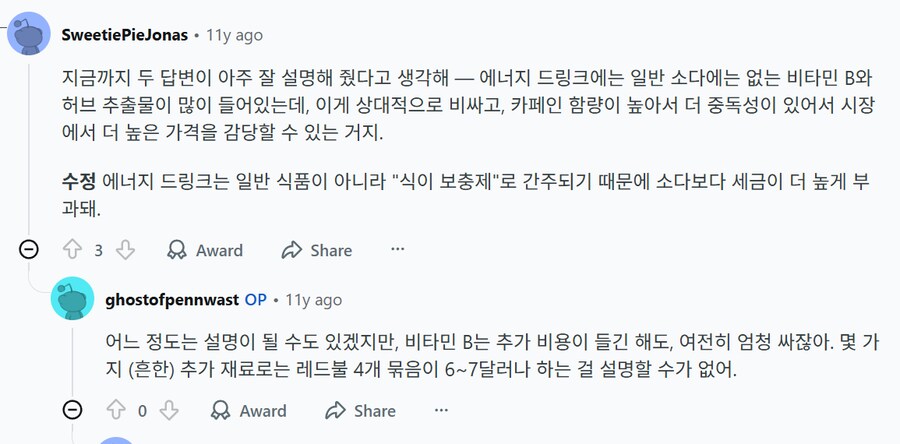This screenshot has height=444, width=900.
Task: Share ghostofpennwast's reply
Action: pyautogui.click(x=360, y=410)
